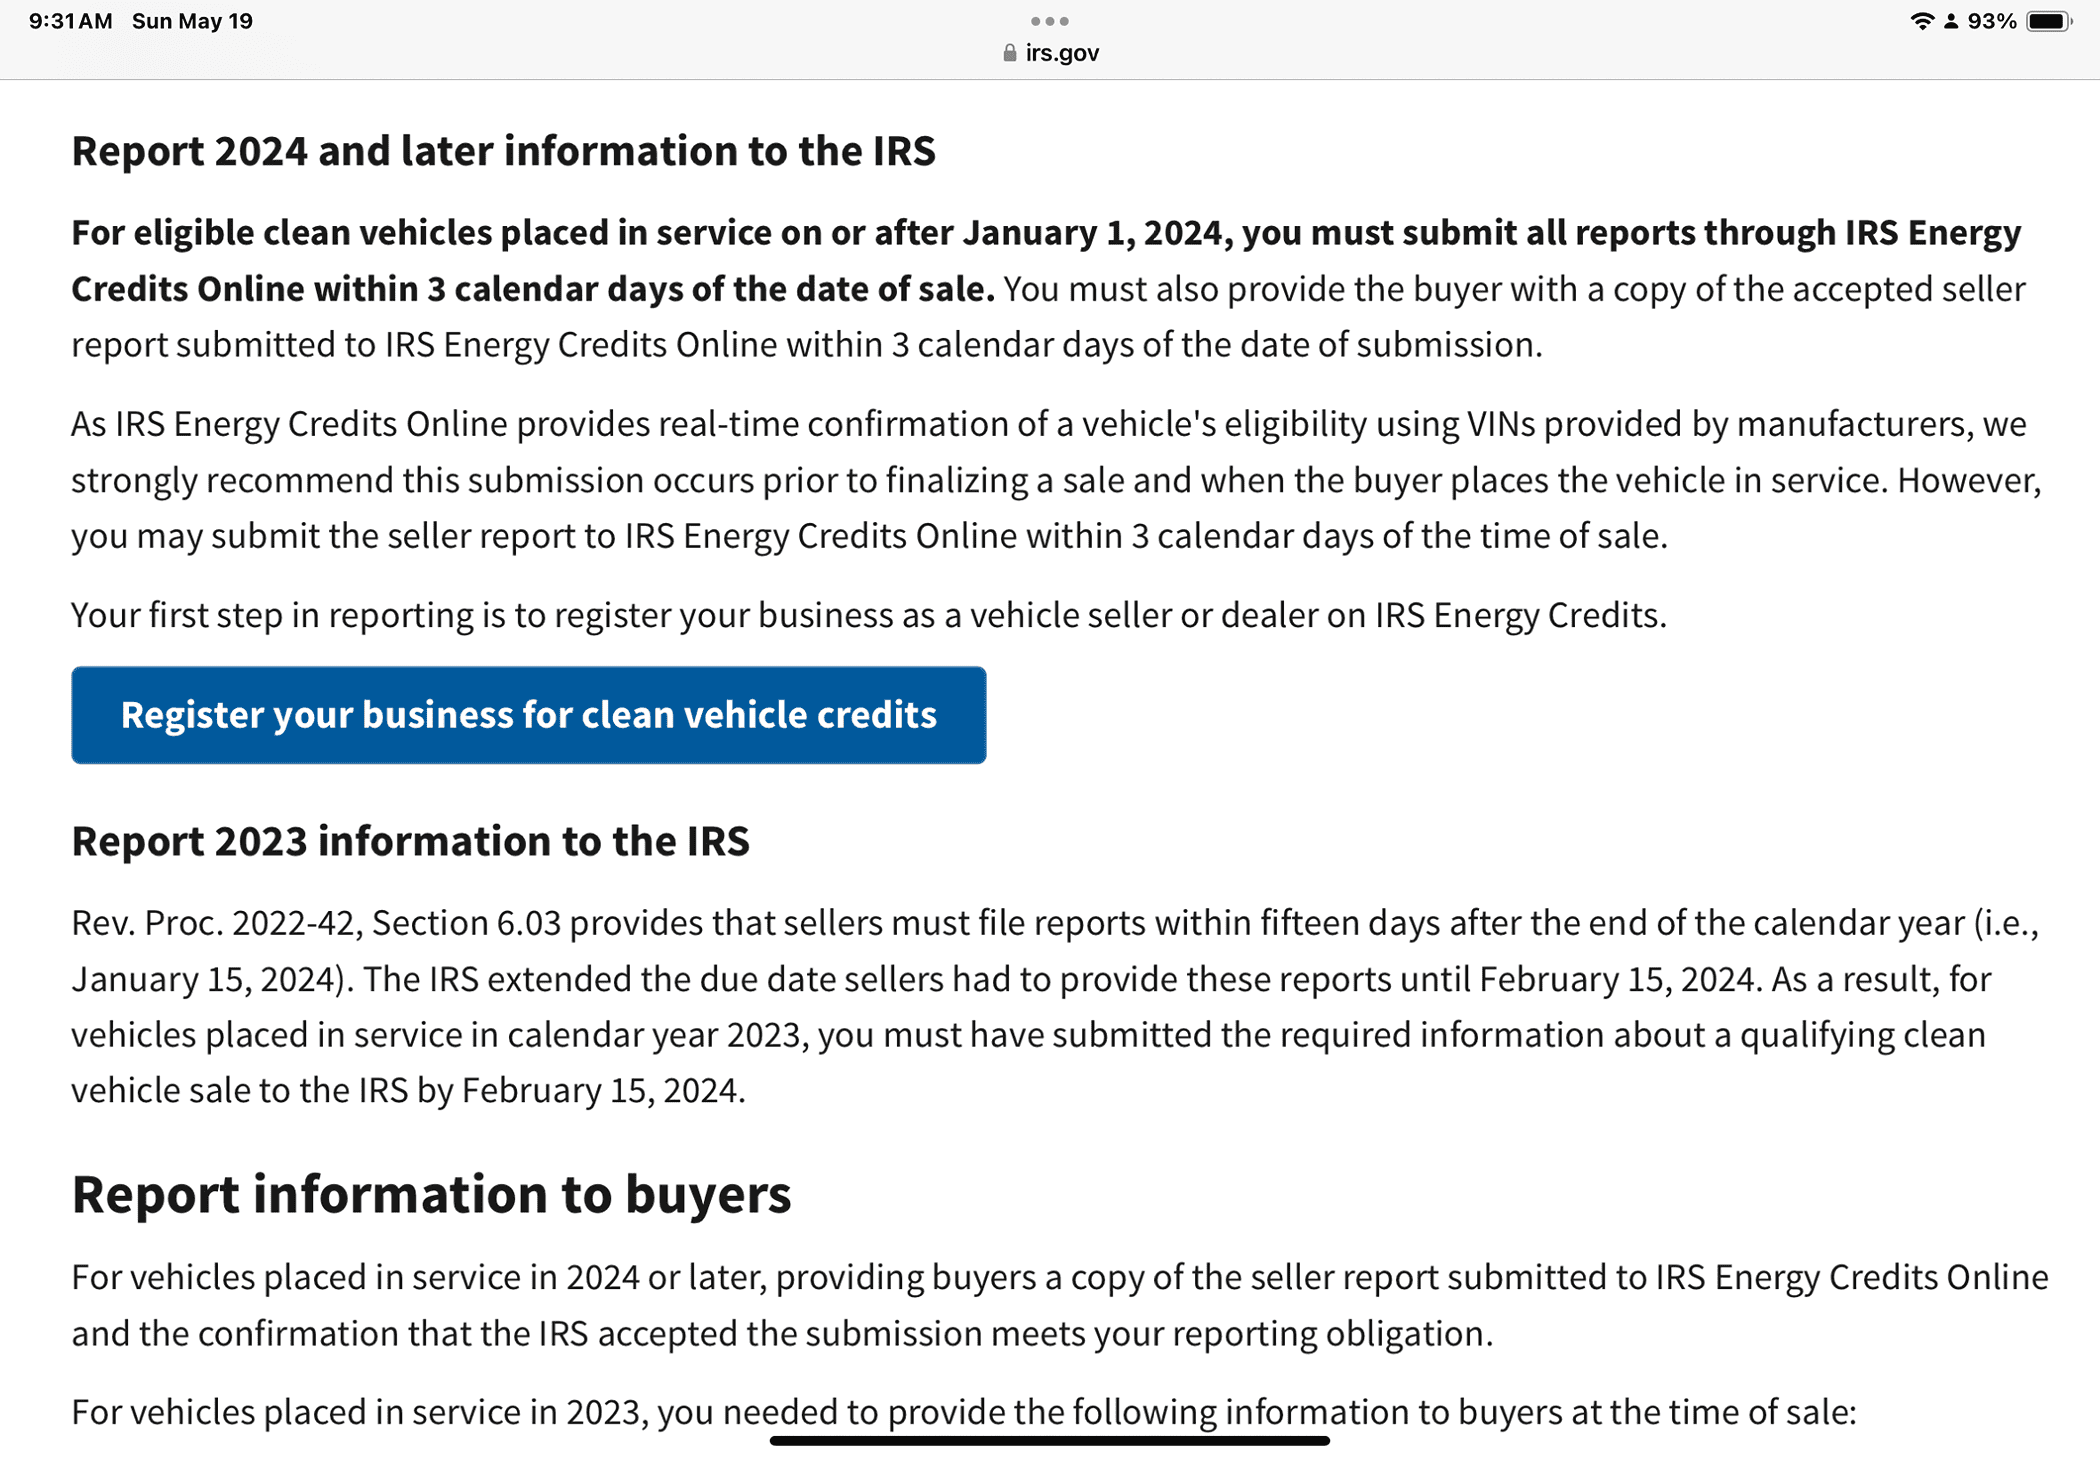The image size is (2100, 1459).
Task: Register your business for clean vehicle credits
Action: click(x=528, y=715)
